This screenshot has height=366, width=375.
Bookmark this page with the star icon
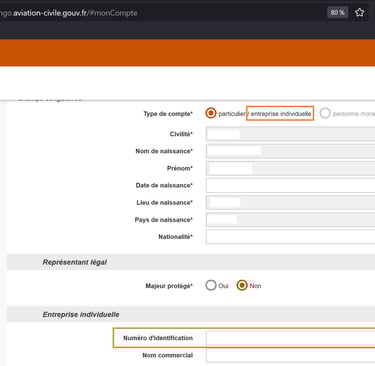click(359, 13)
